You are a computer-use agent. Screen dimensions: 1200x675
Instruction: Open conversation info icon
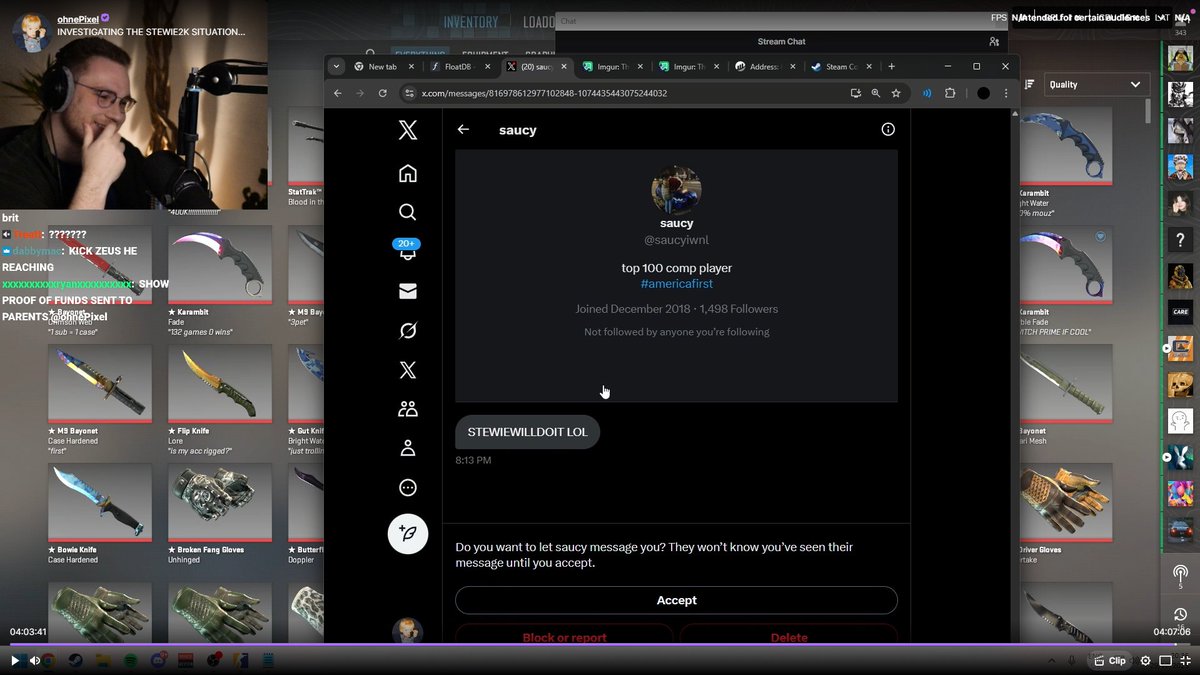888,129
